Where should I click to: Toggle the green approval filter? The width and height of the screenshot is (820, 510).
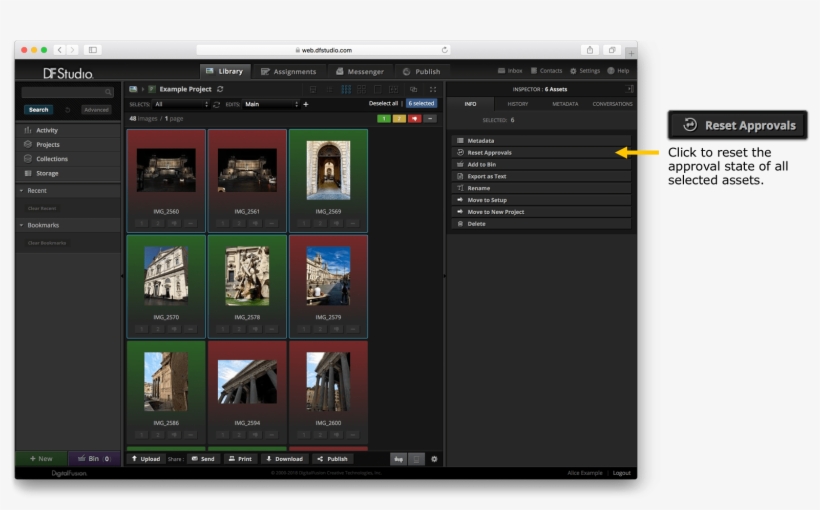(384, 118)
